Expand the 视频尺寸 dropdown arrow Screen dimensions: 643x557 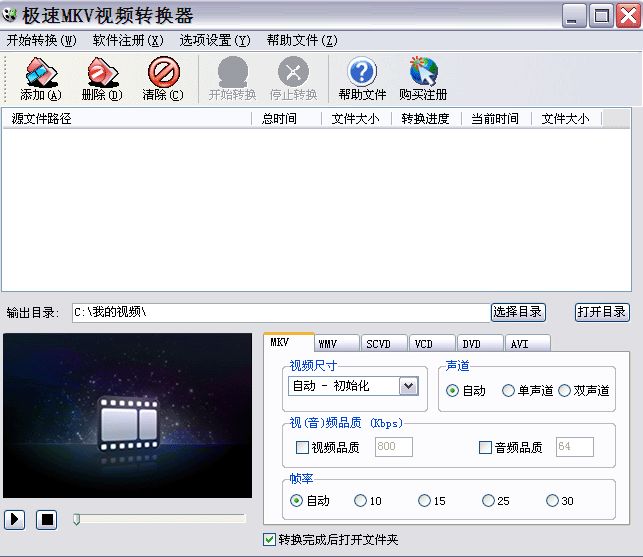(x=409, y=386)
